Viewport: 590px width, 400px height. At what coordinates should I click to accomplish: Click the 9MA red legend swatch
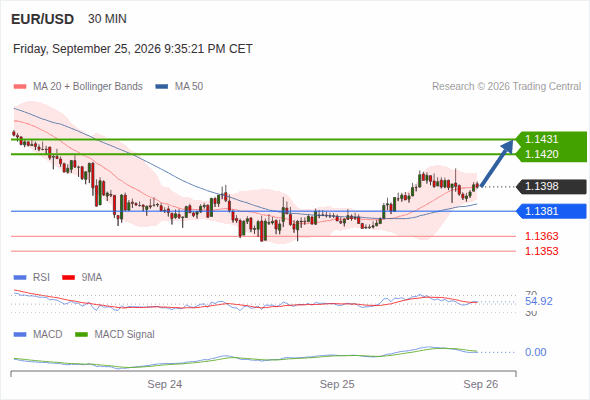(x=68, y=278)
